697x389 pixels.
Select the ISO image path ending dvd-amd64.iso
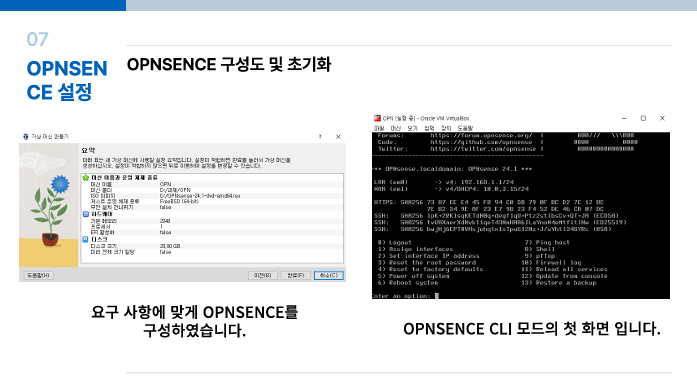pyautogui.click(x=200, y=196)
